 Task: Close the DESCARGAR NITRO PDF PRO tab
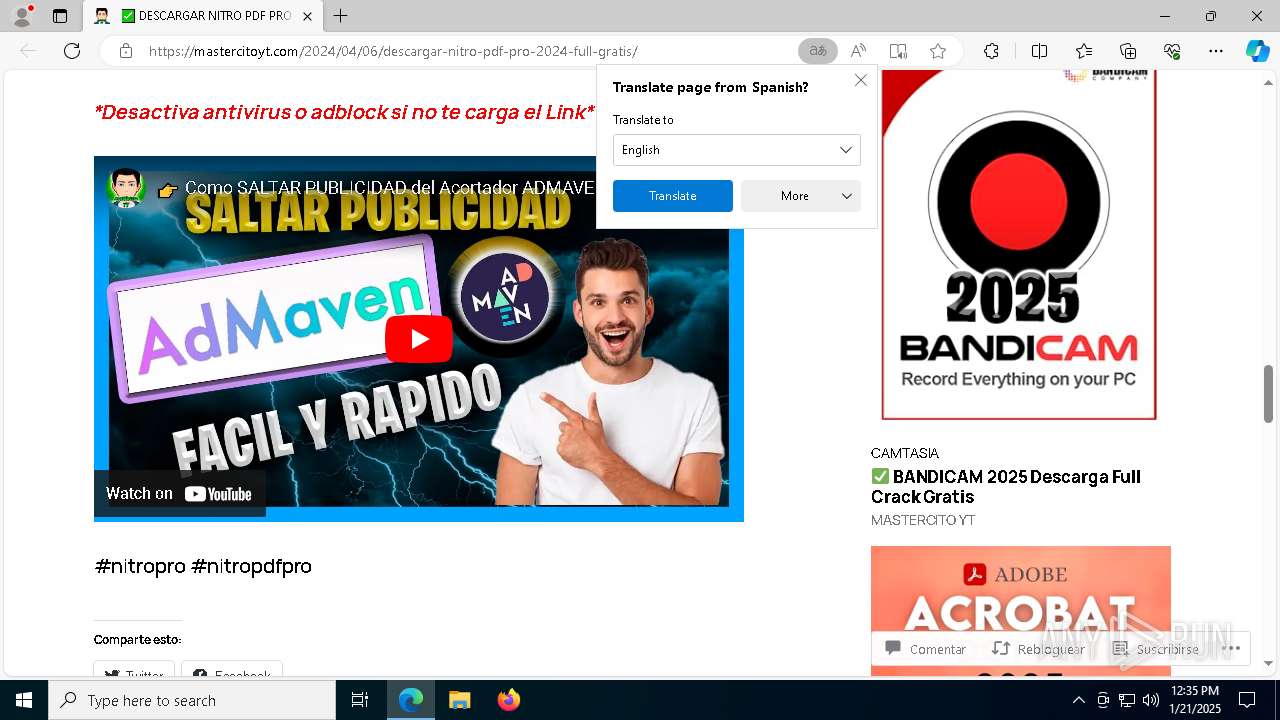point(308,16)
